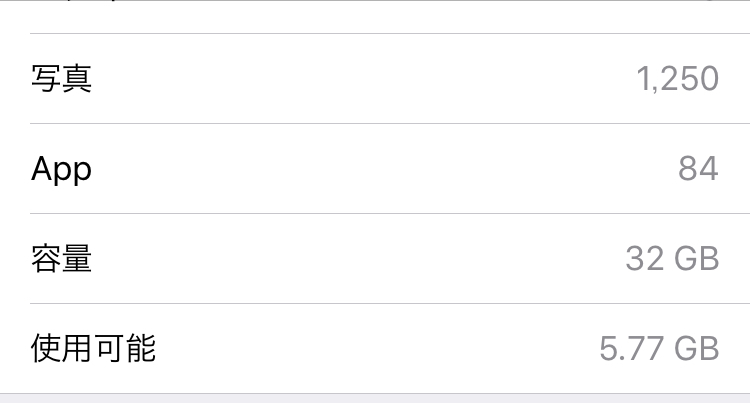This screenshot has height=403, width=750.
Task: Select the App row label
Action: coord(61,169)
